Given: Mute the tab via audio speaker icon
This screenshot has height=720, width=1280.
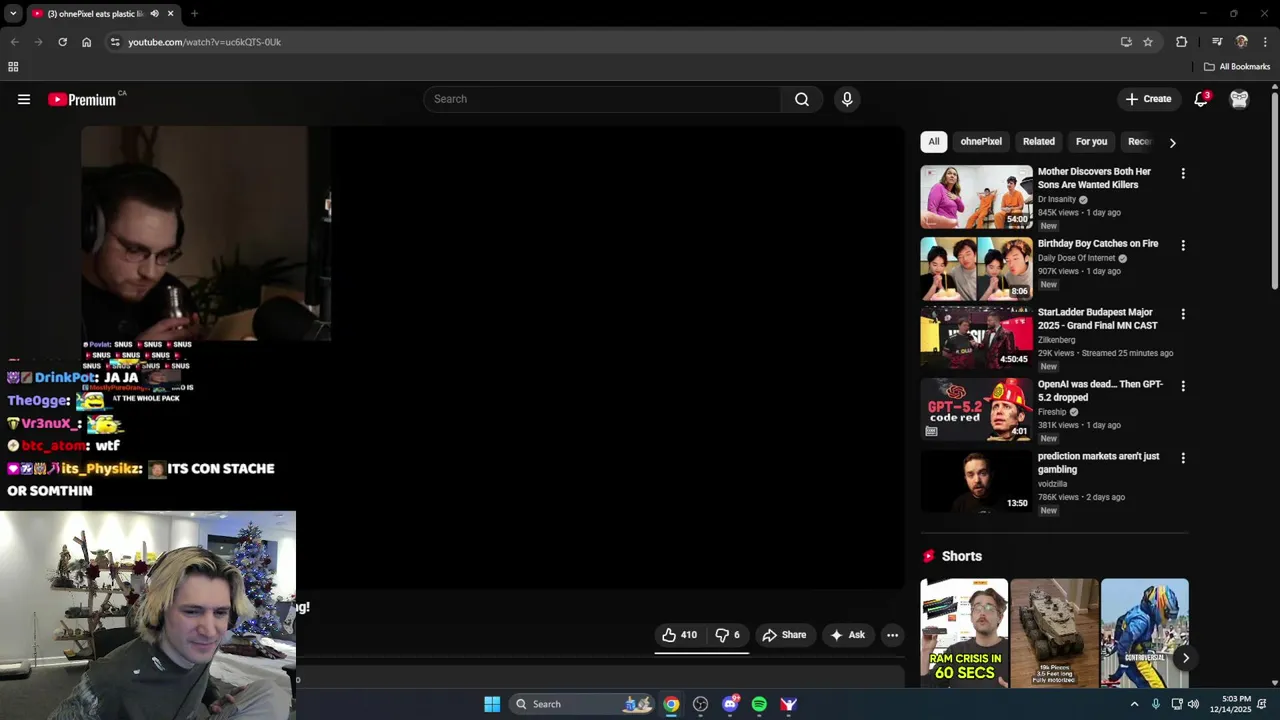Looking at the screenshot, I should (154, 14).
